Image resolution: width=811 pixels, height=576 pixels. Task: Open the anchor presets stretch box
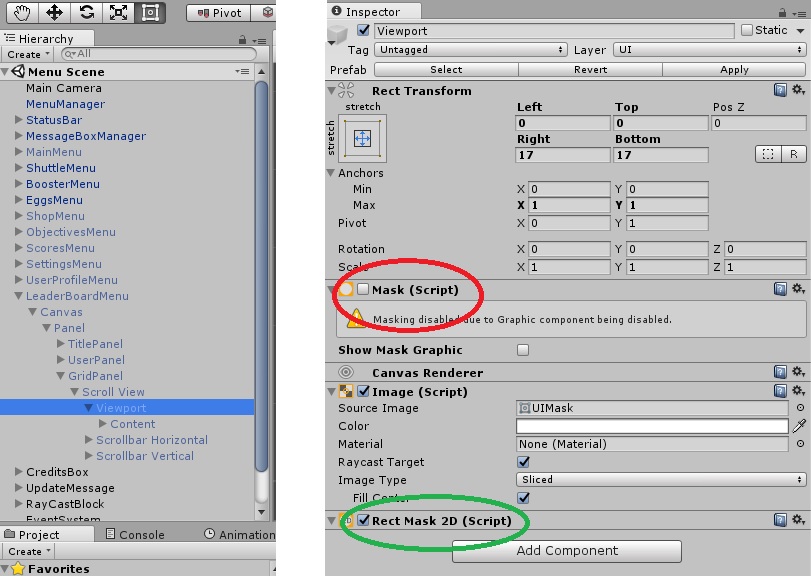[x=362, y=138]
